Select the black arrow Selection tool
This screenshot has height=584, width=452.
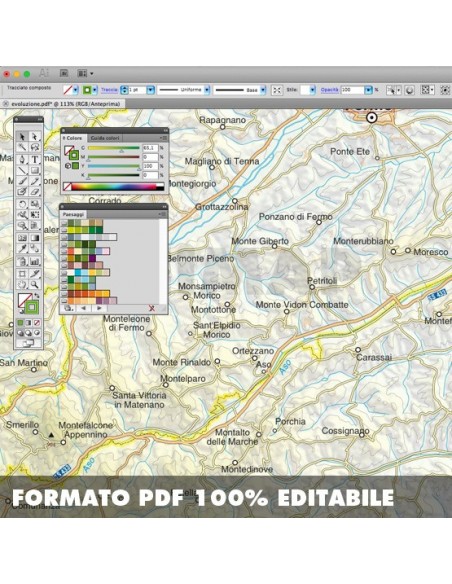(x=22, y=136)
